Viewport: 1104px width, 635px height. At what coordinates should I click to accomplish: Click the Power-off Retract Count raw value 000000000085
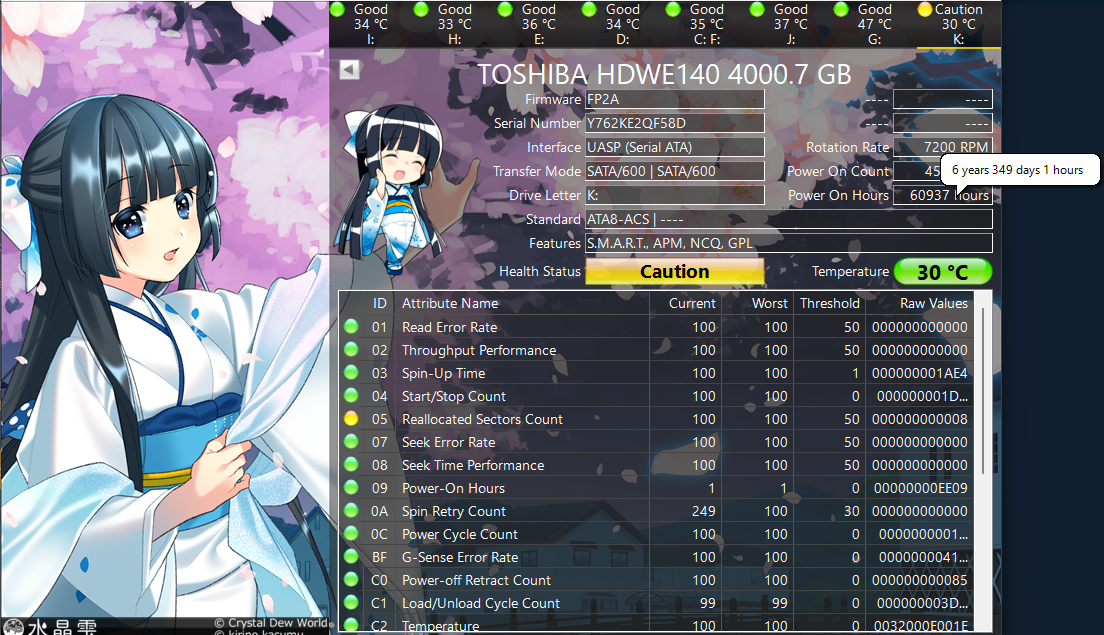coord(920,580)
